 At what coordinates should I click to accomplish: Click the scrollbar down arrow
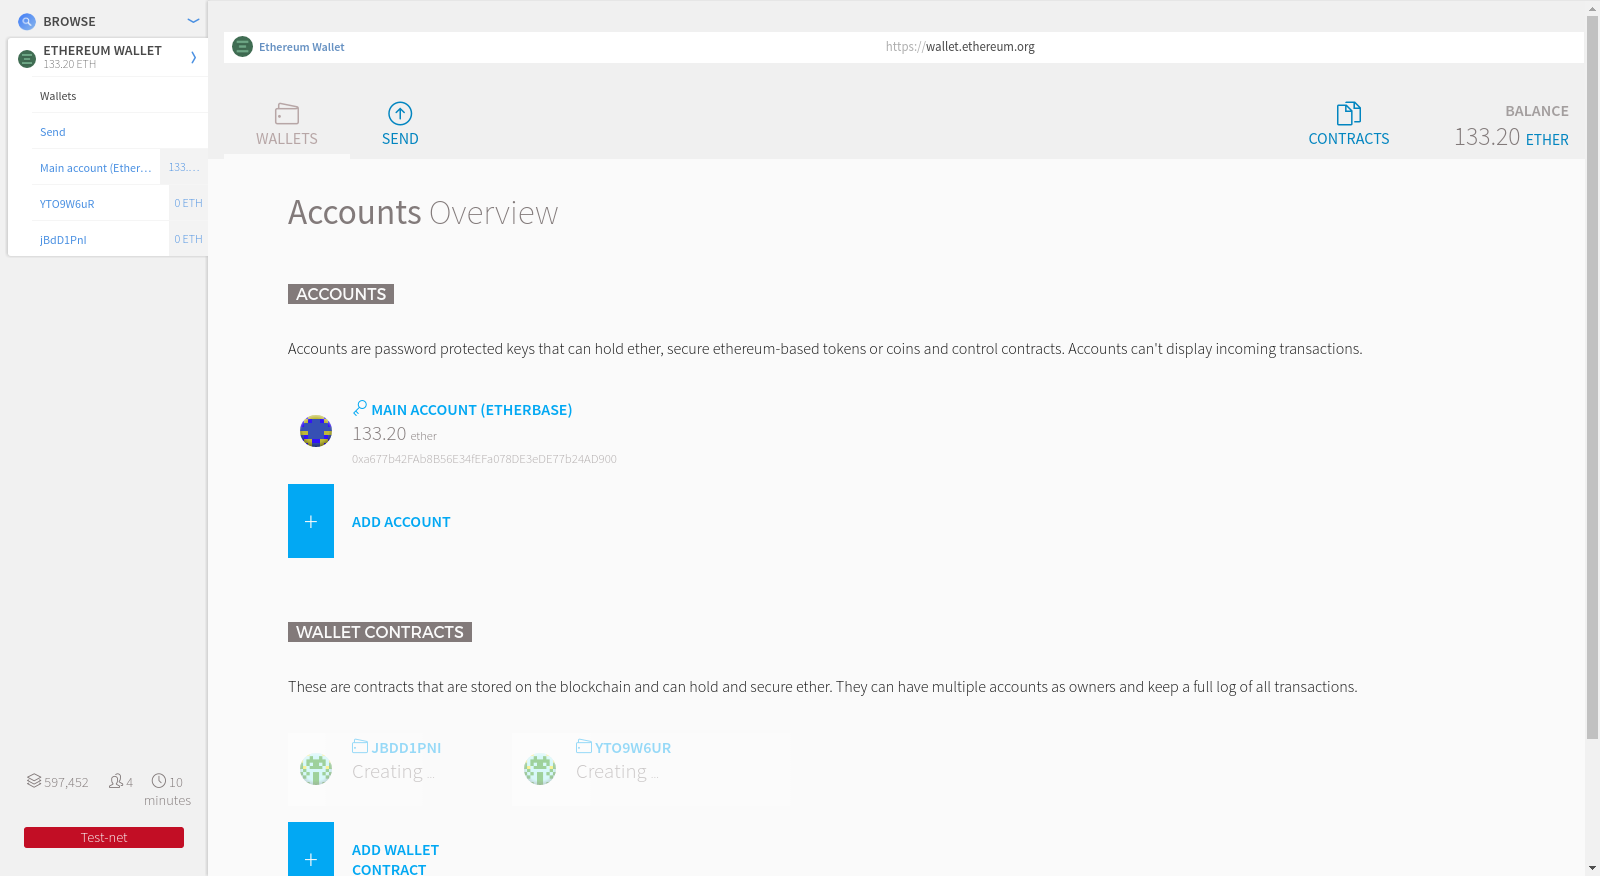[x=1592, y=868]
